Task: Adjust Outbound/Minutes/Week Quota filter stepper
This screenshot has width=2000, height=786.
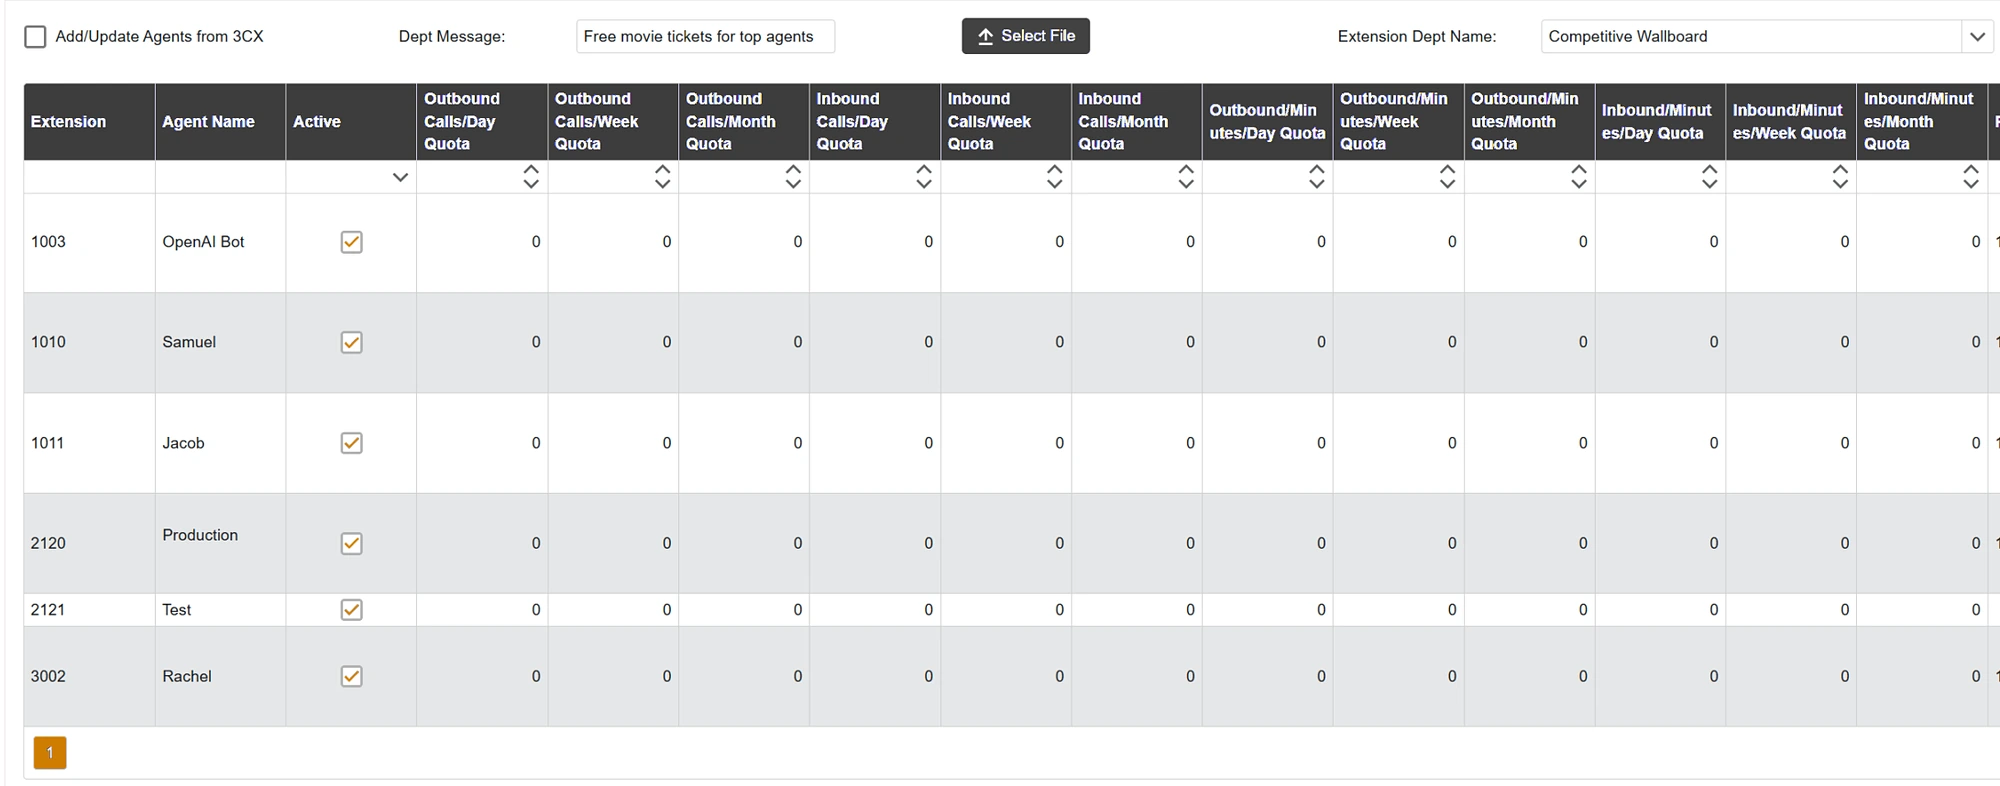Action: pyautogui.click(x=1447, y=177)
